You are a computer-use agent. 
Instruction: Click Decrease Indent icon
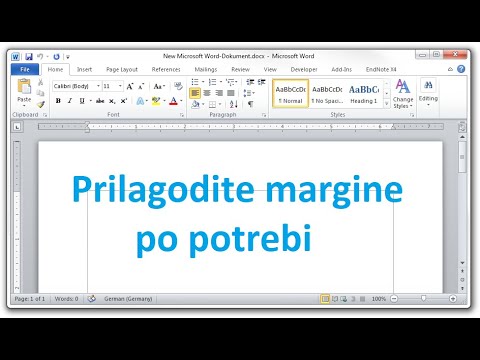pyautogui.click(x=250, y=82)
